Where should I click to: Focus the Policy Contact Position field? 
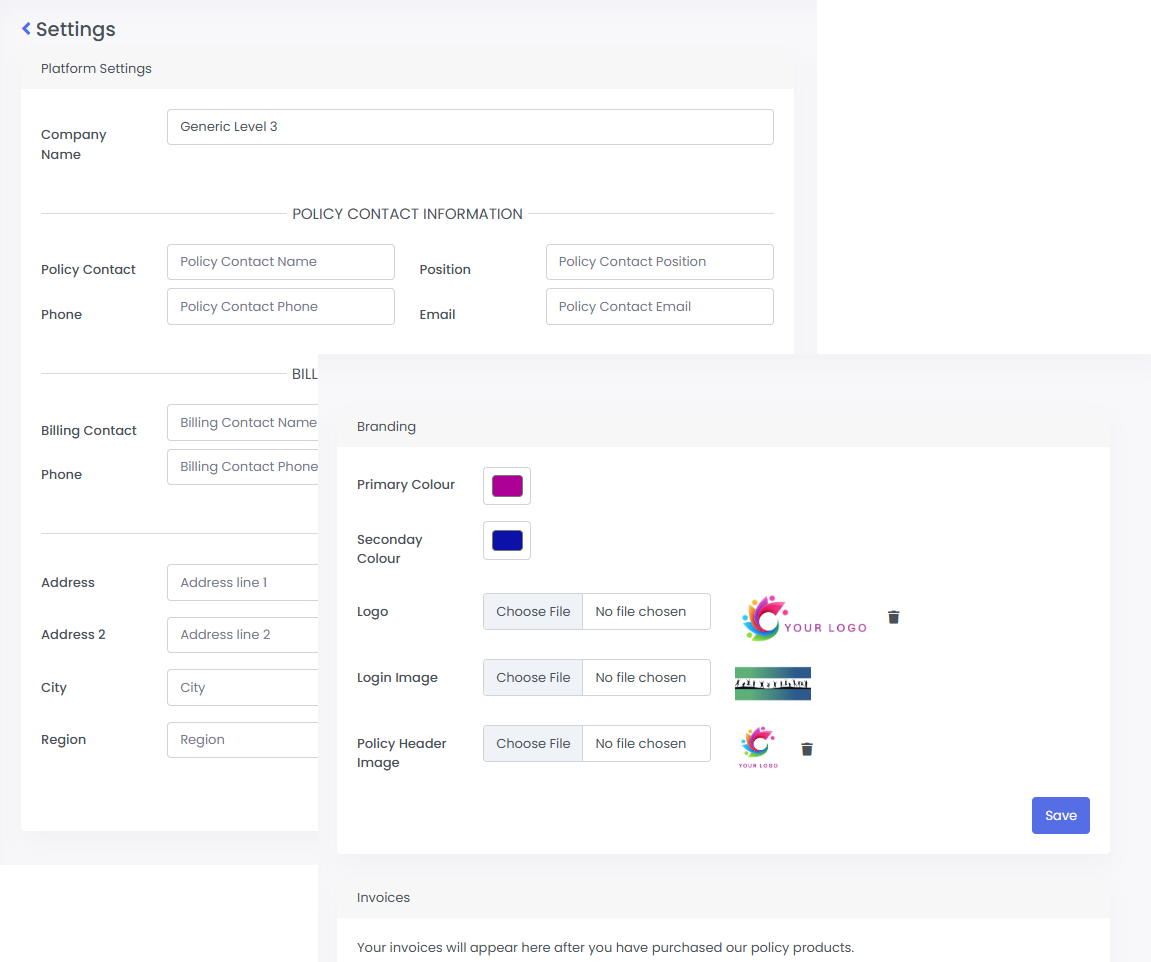[659, 262]
